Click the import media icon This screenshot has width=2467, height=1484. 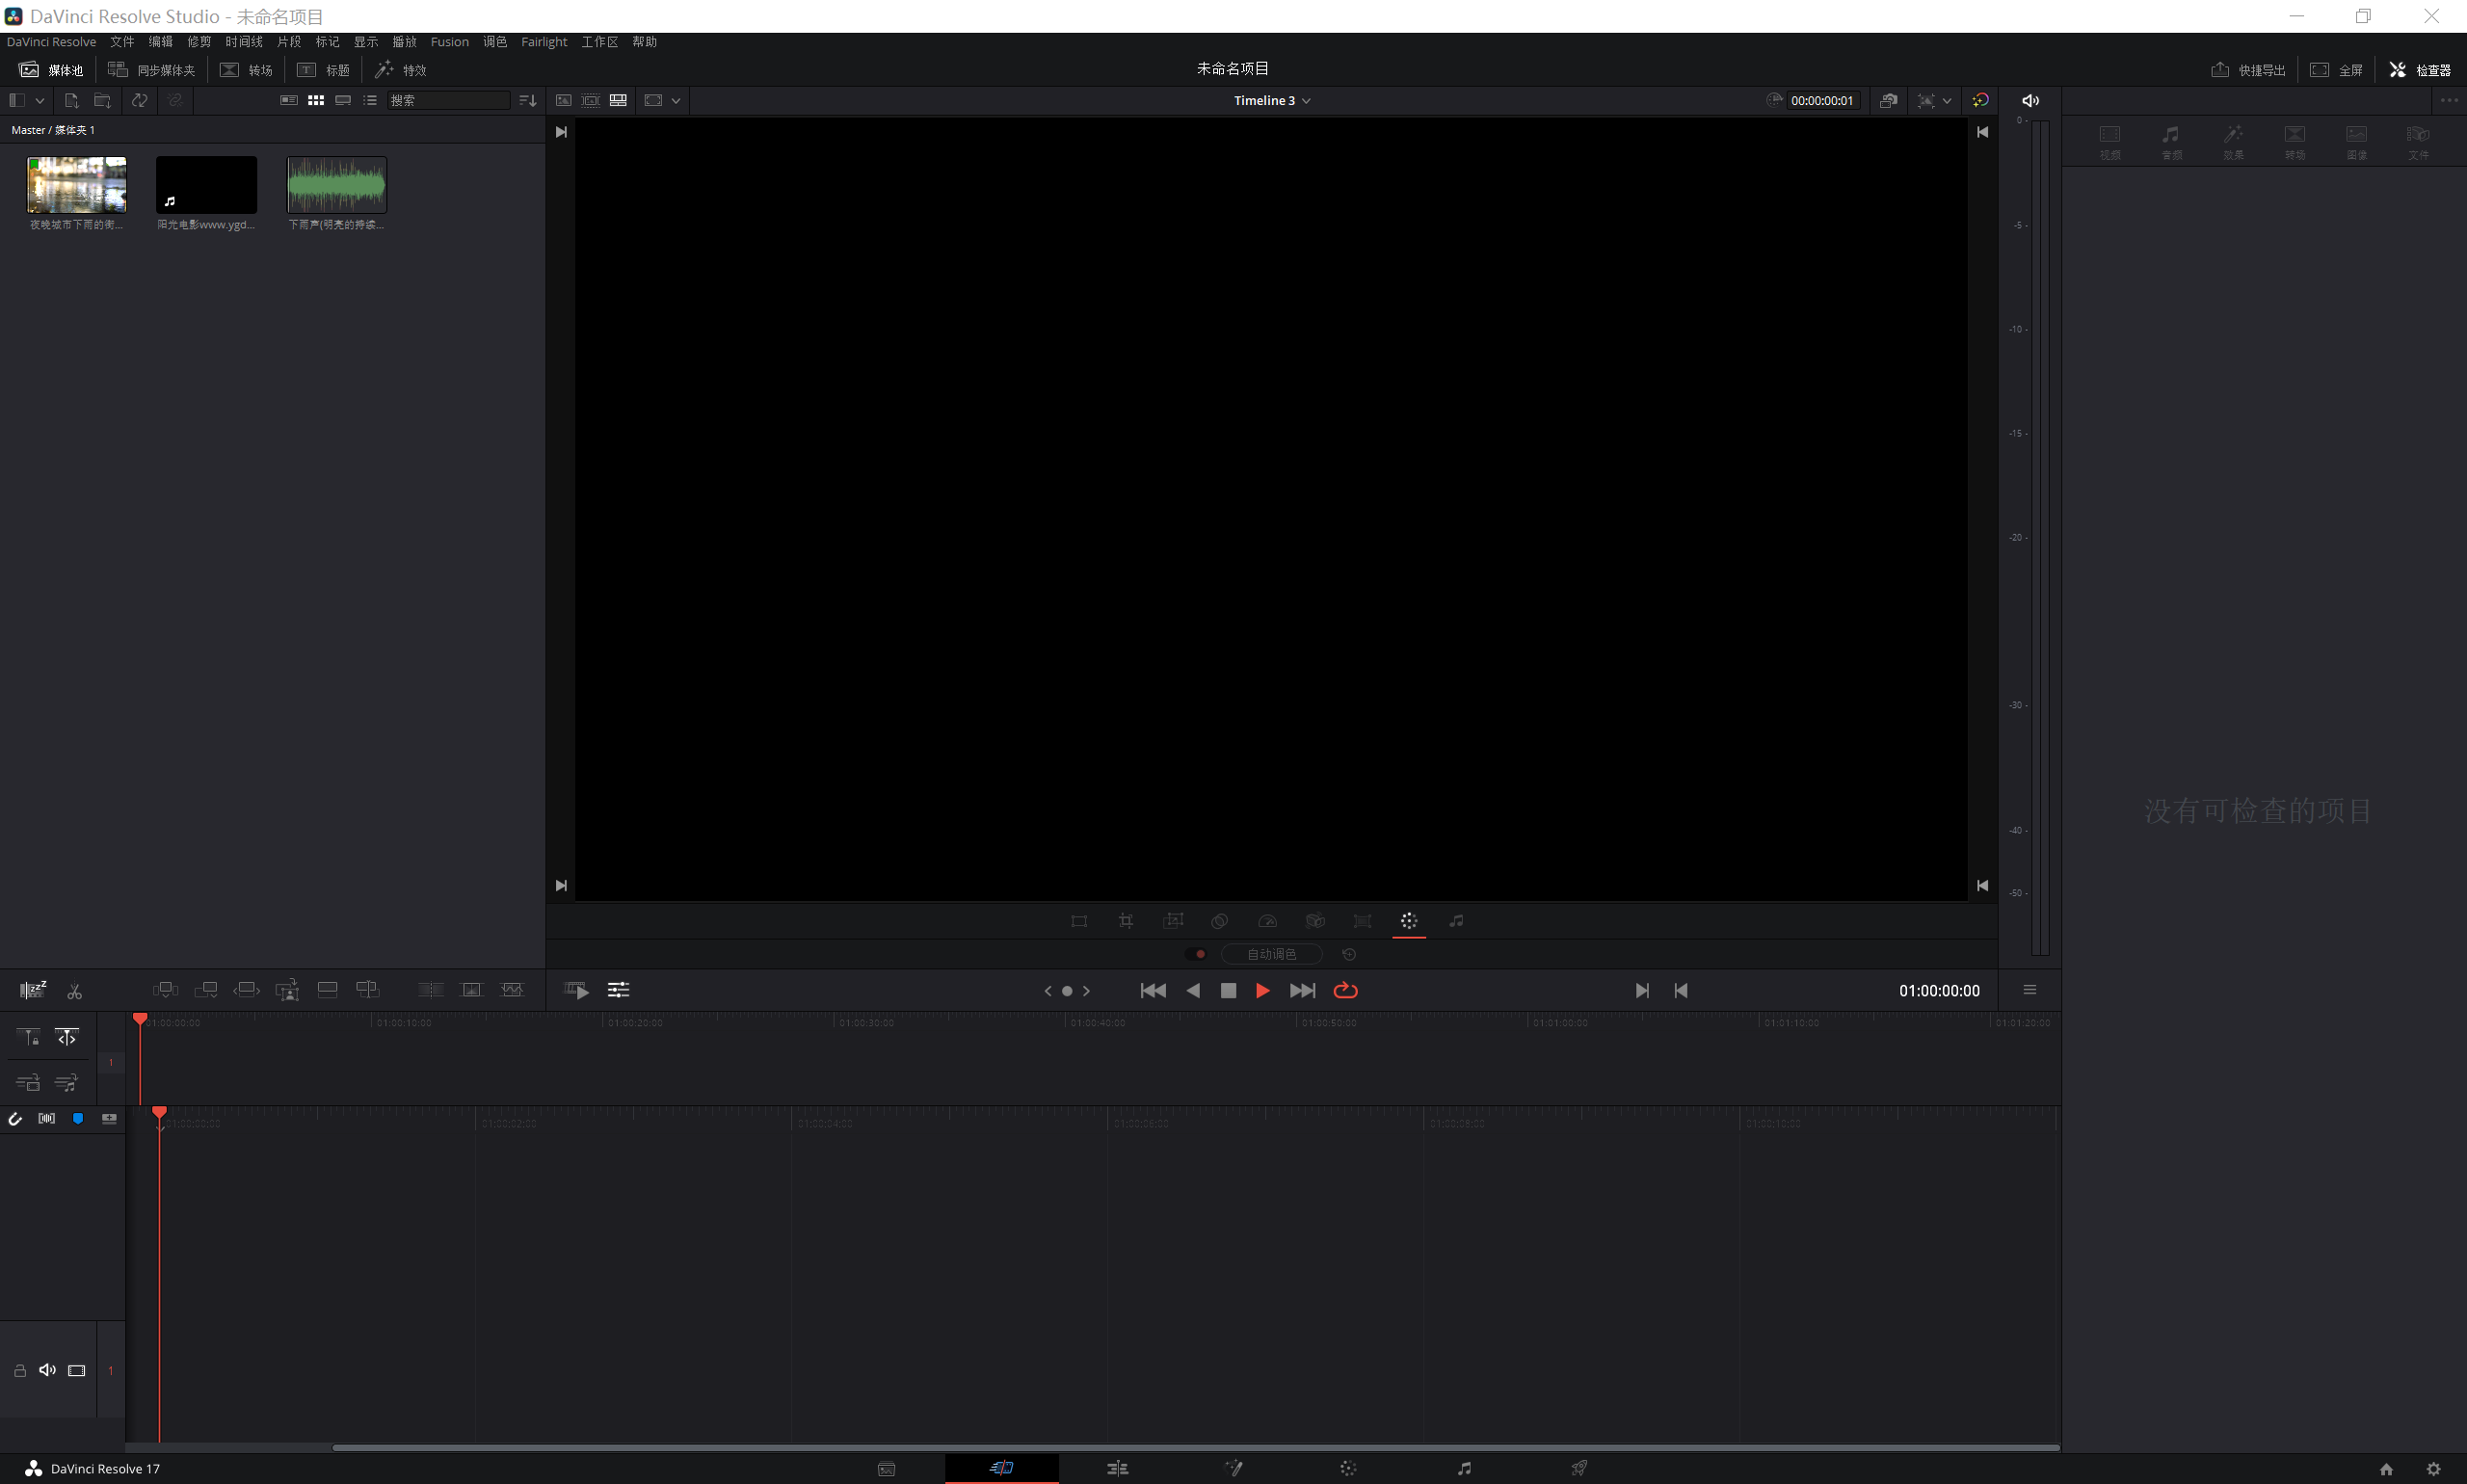pyautogui.click(x=71, y=100)
